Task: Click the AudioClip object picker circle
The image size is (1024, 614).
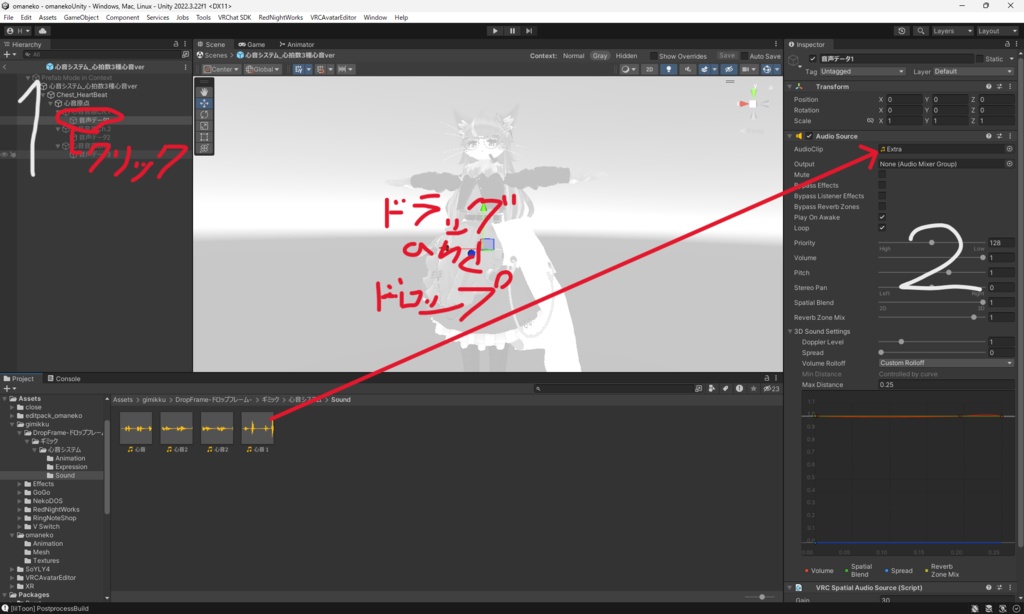Action: pyautogui.click(x=1009, y=149)
